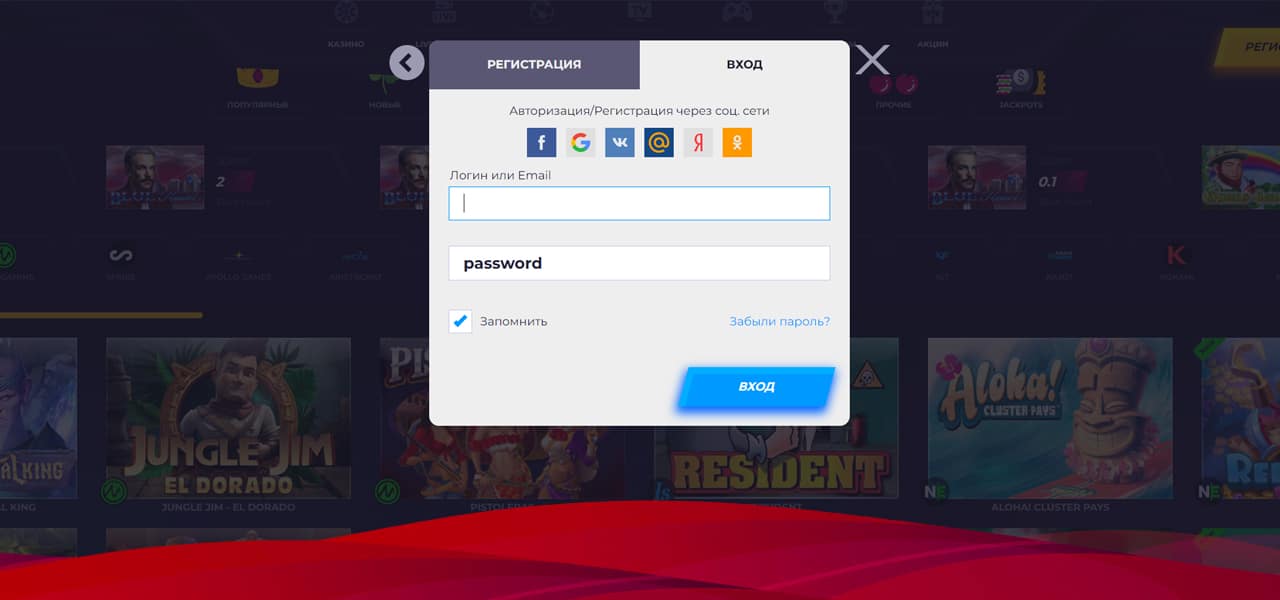The width and height of the screenshot is (1280, 600).
Task: Sign in with the Facebook icon
Action: 541,143
